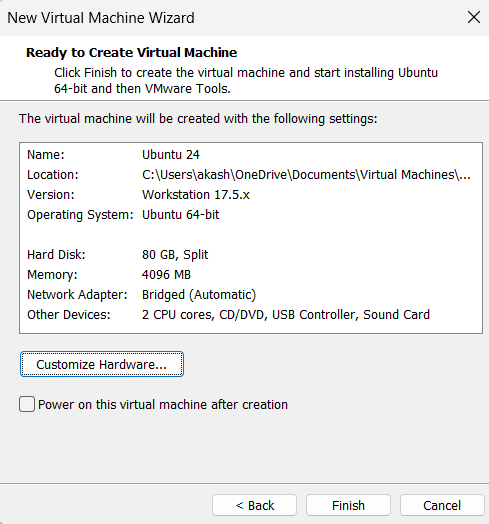Click the truncated Location path value

point(306,175)
